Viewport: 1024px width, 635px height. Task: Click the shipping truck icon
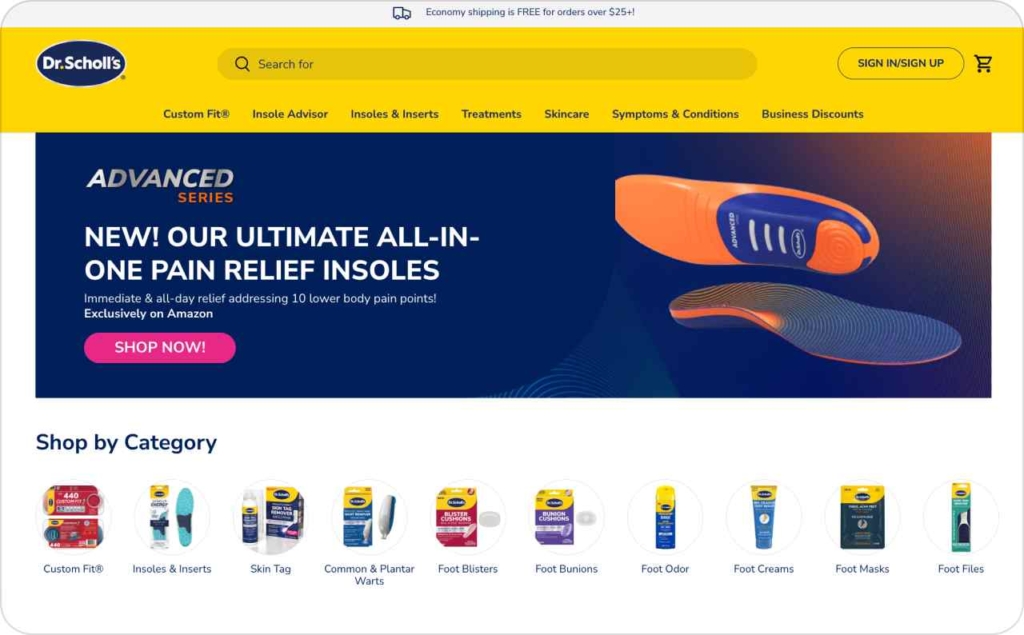click(402, 12)
